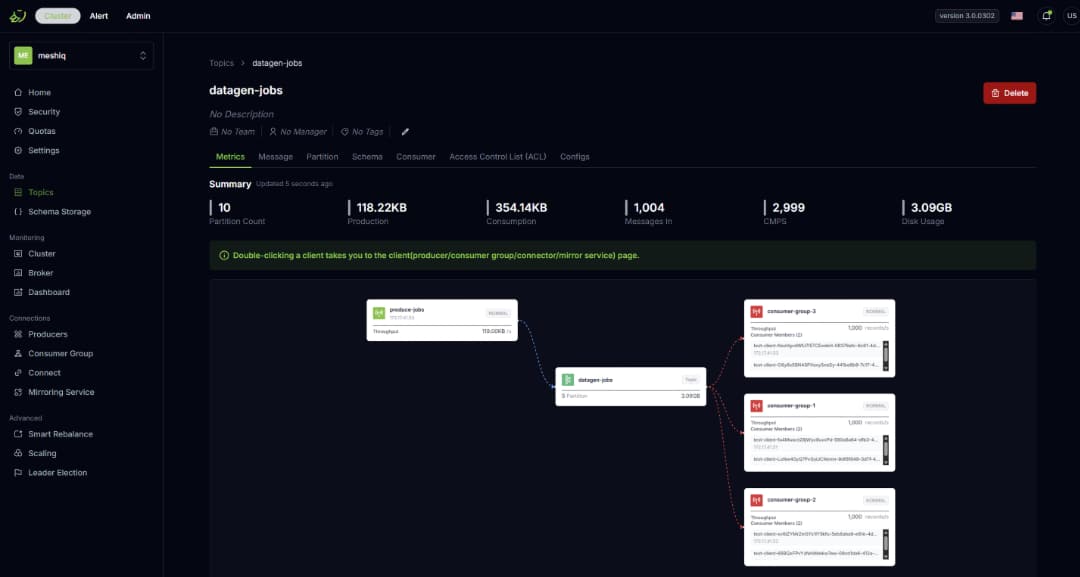Image resolution: width=1080 pixels, height=577 pixels.
Task: Edit tags using the pencil icon
Action: click(x=404, y=131)
